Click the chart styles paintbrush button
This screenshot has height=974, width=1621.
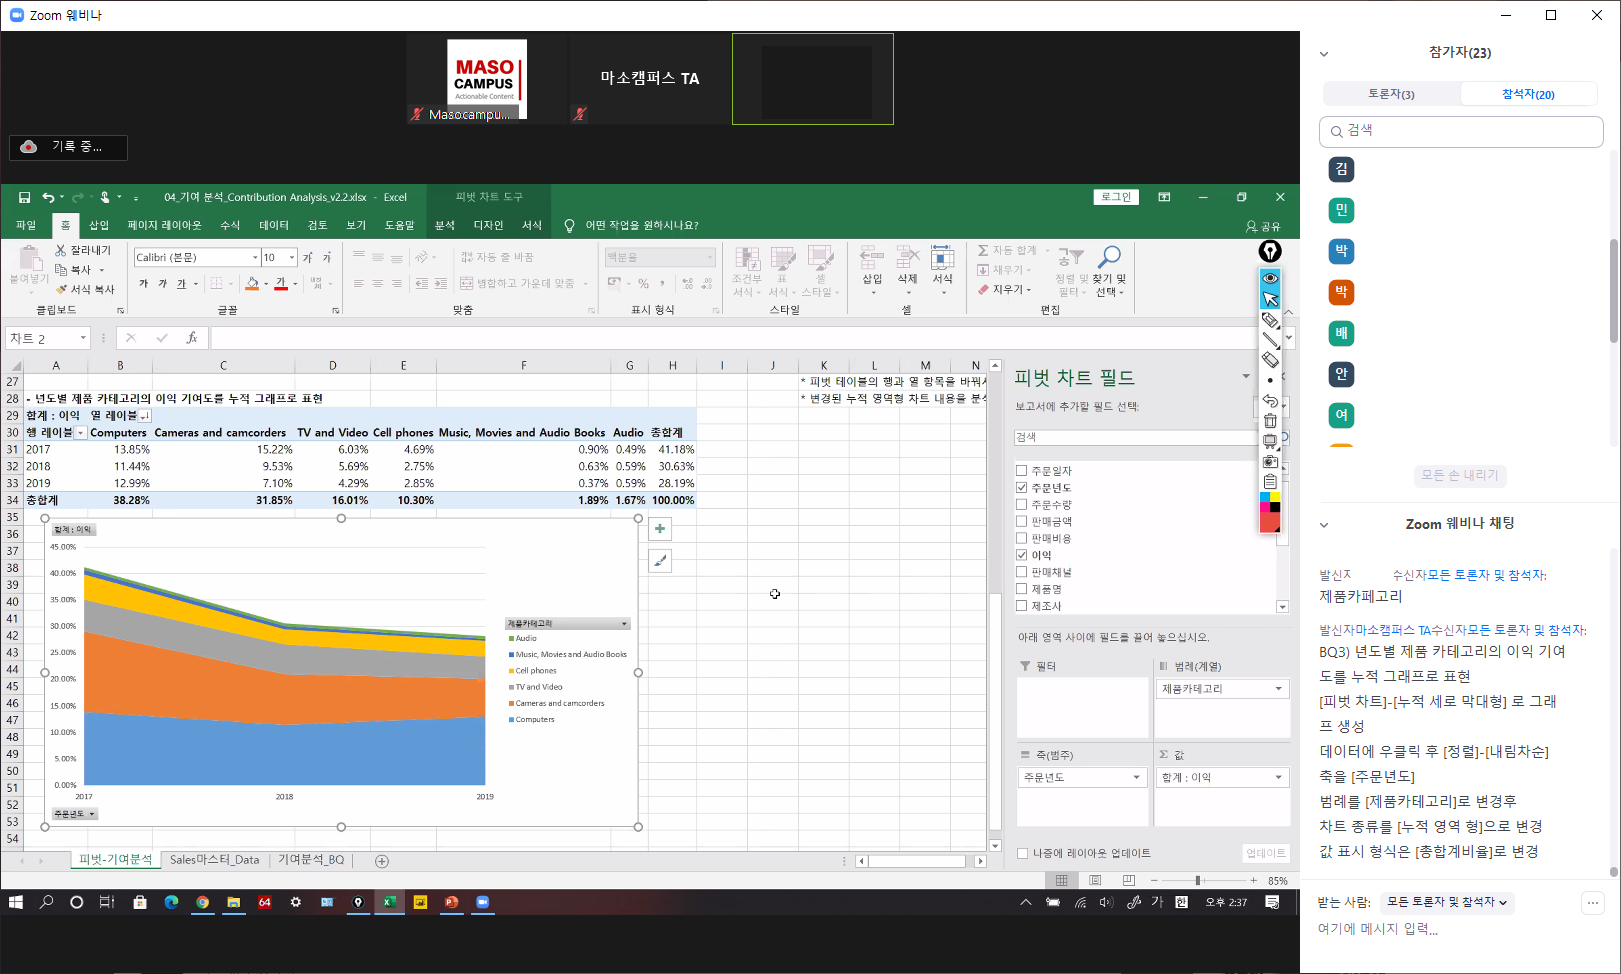(660, 561)
